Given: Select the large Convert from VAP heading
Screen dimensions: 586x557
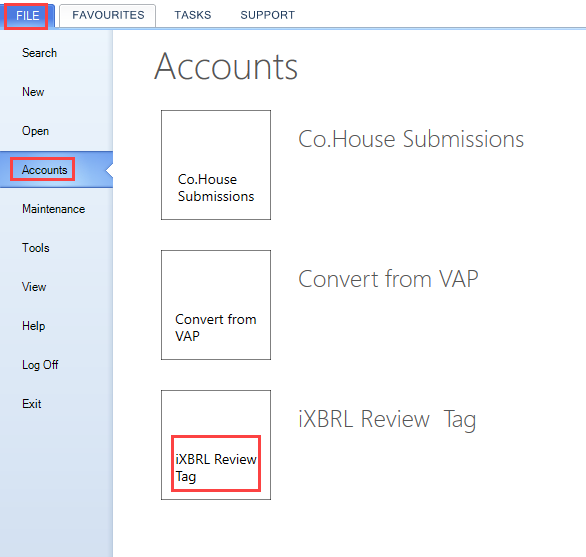Looking at the screenshot, I should click(388, 279).
